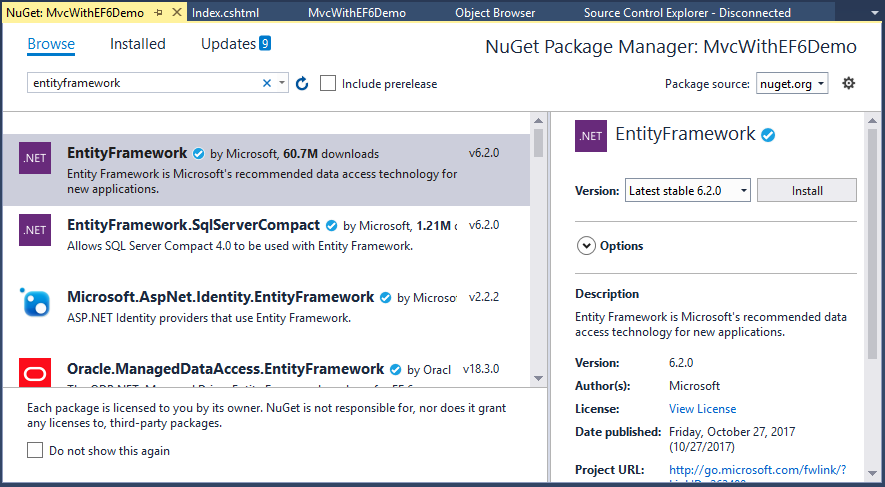Screen dimensions: 885x487
Task: Click the detail pane .NET package icon
Action: pyautogui.click(x=591, y=136)
